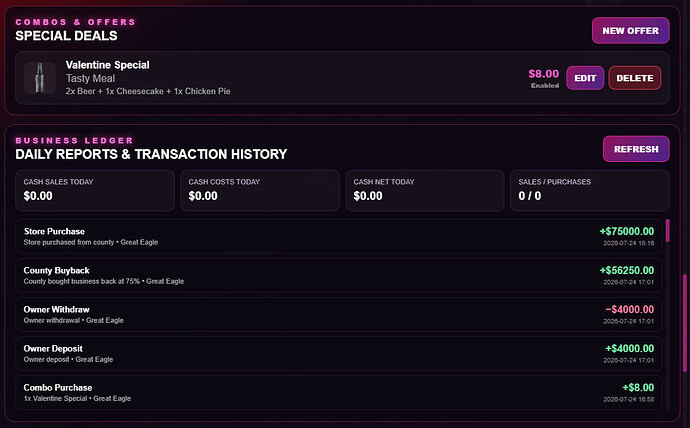The width and height of the screenshot is (690, 428).
Task: Click the transaction list scrollbar thumb
Action: click(x=668, y=230)
